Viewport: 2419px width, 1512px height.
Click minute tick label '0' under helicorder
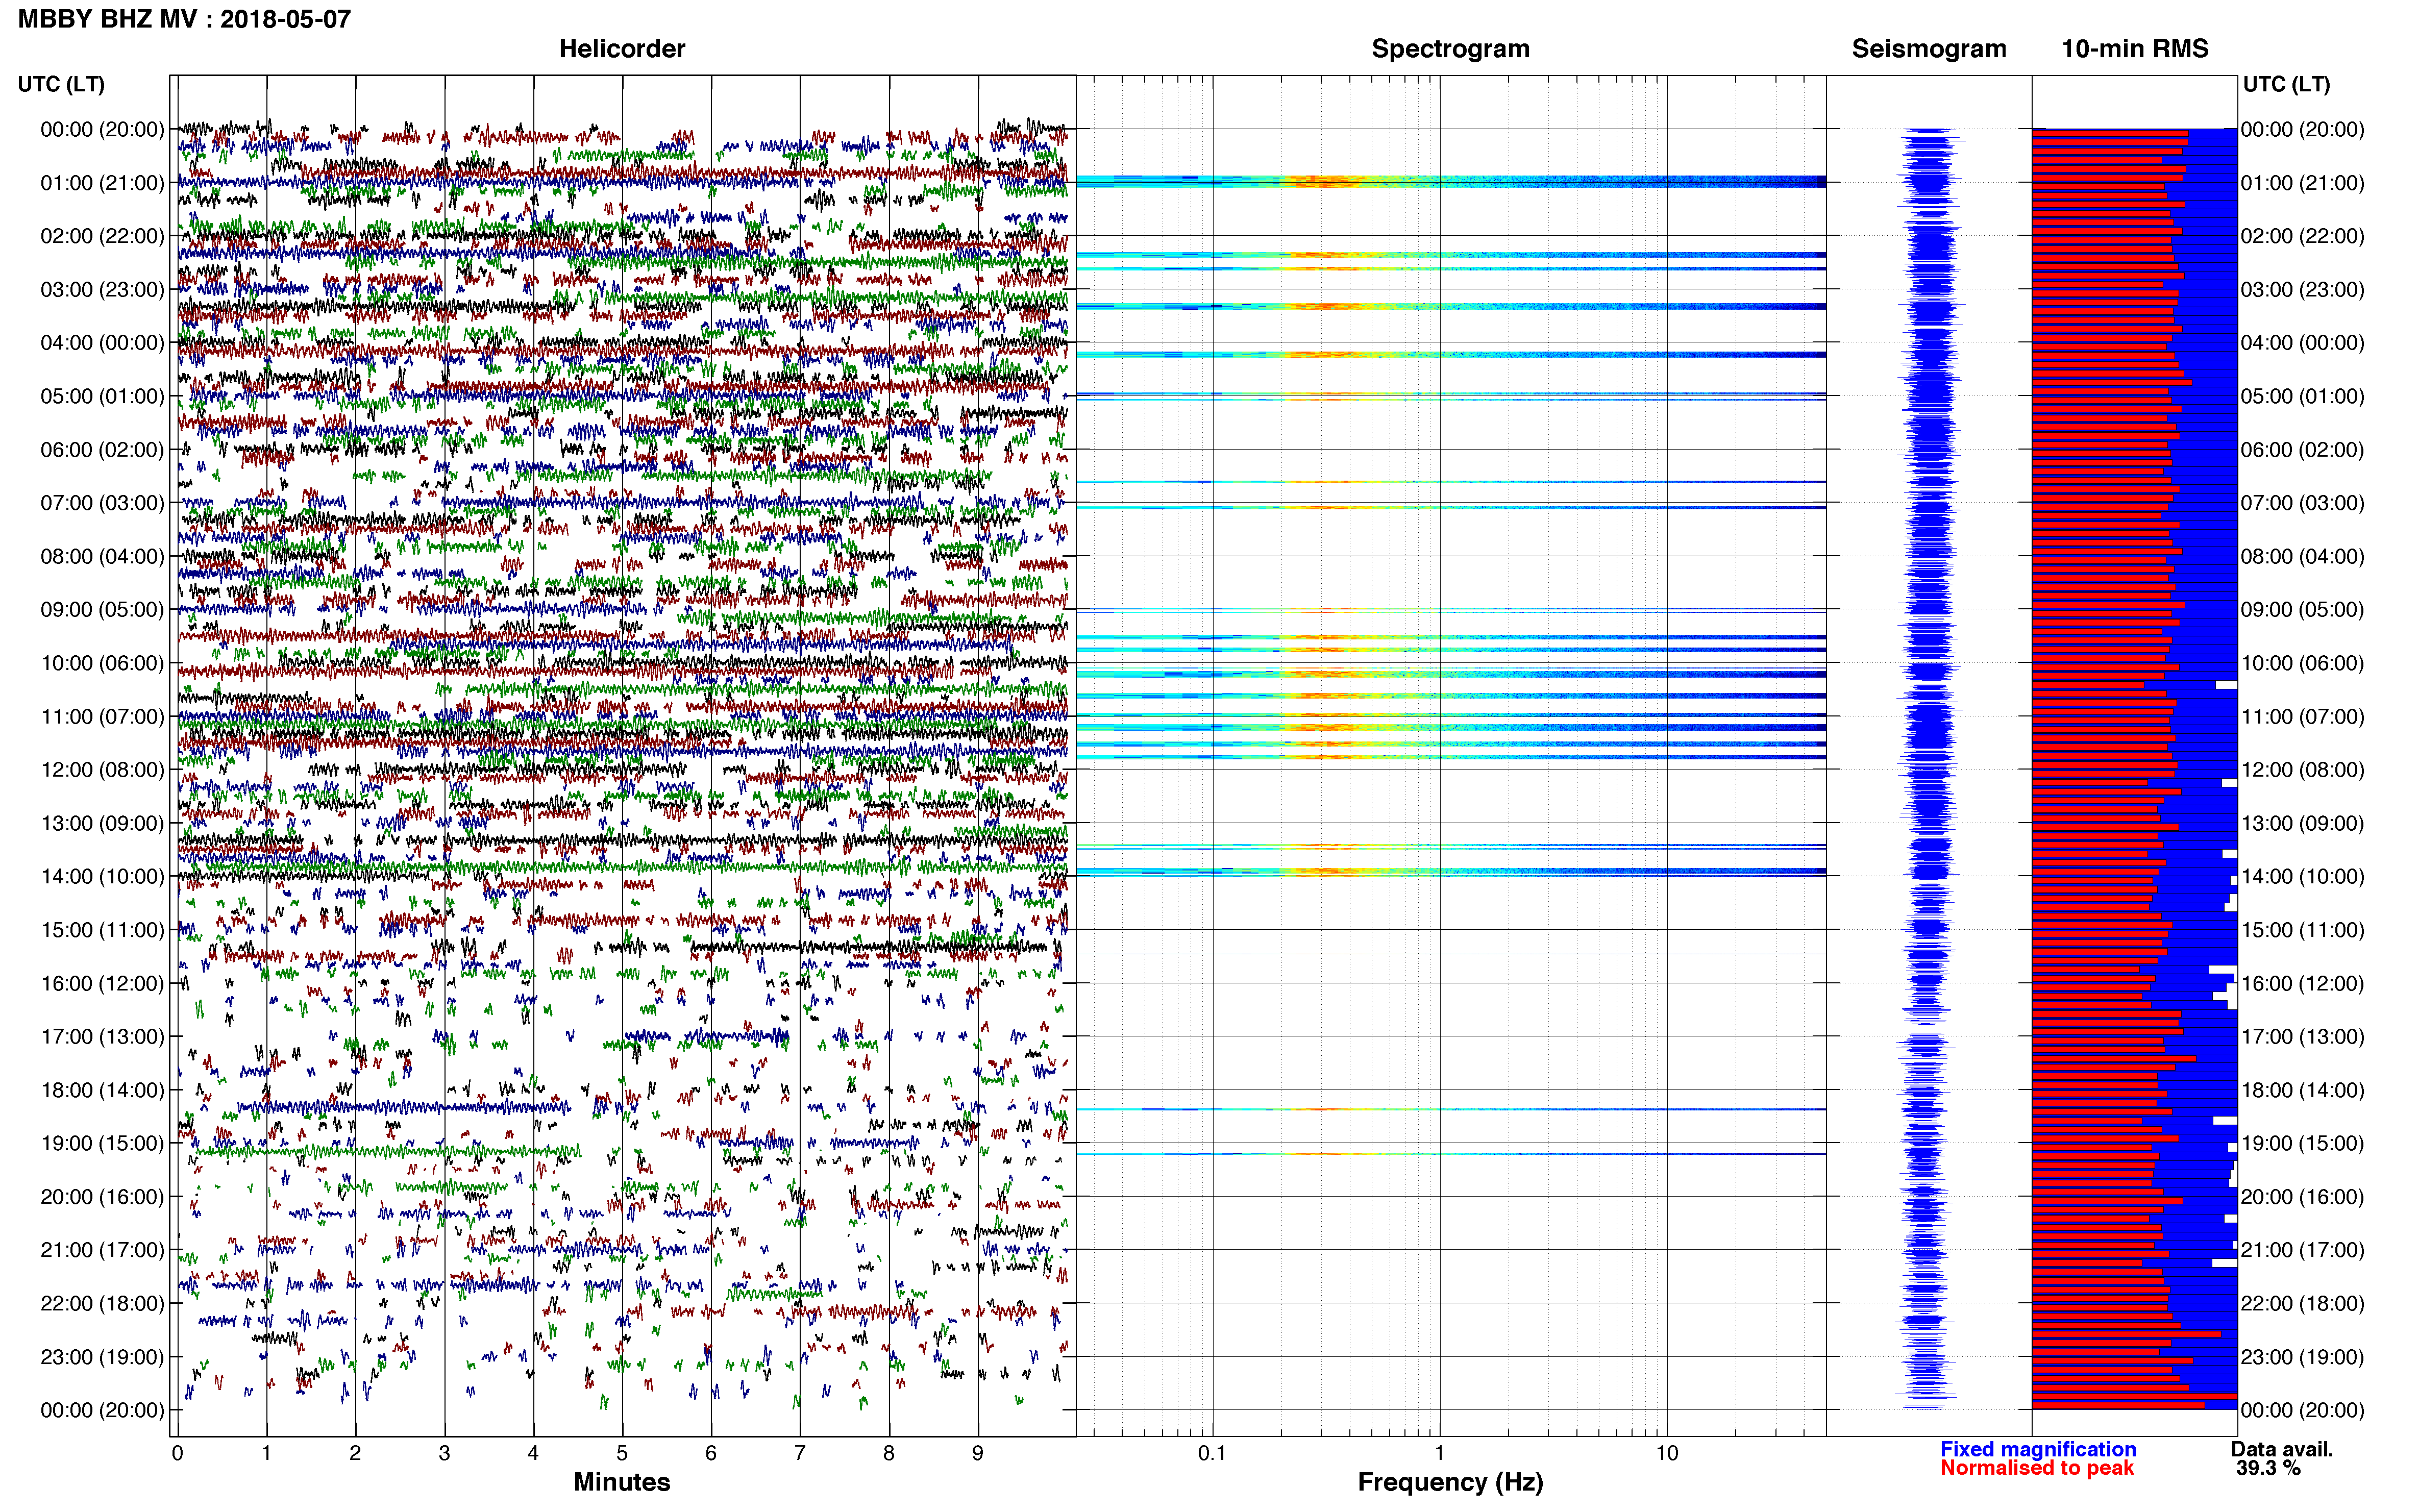tap(177, 1453)
